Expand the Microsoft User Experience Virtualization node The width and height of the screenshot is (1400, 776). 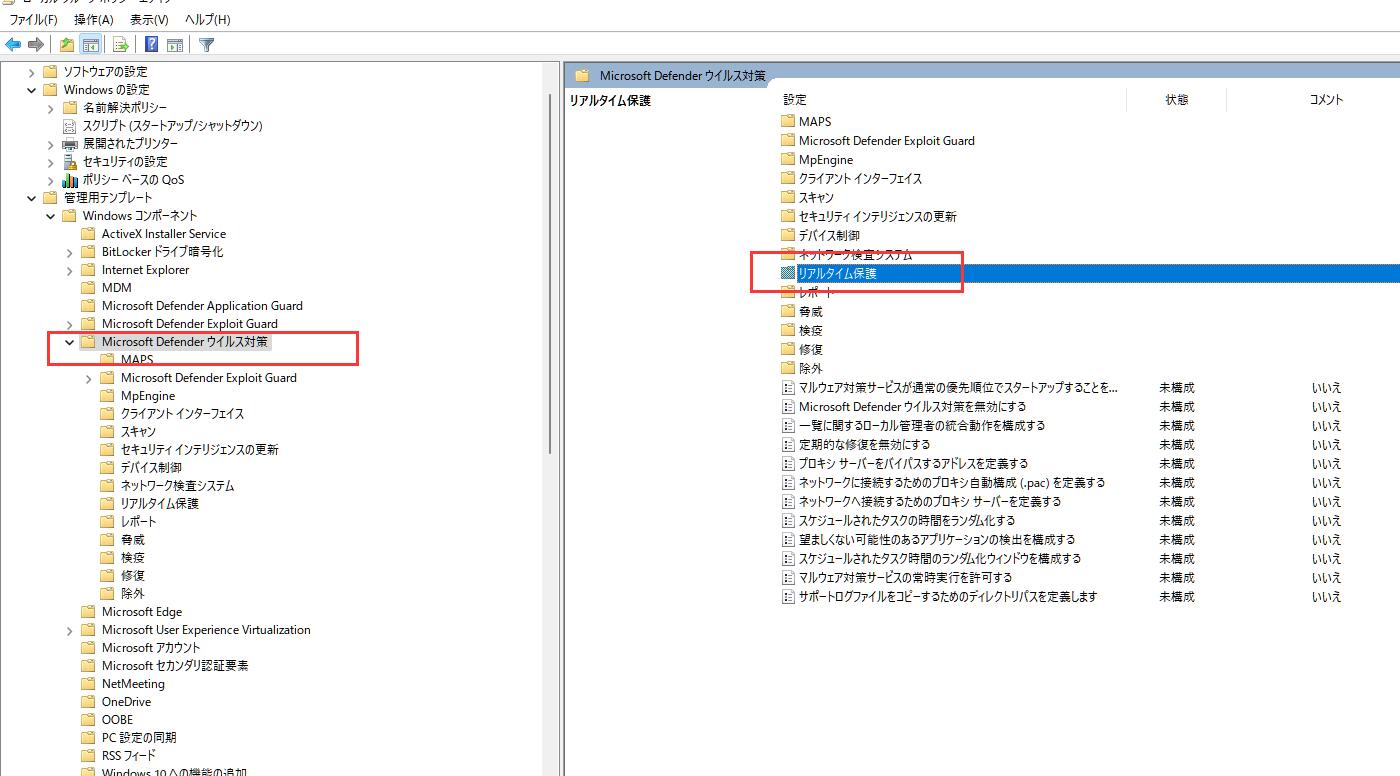tap(70, 630)
